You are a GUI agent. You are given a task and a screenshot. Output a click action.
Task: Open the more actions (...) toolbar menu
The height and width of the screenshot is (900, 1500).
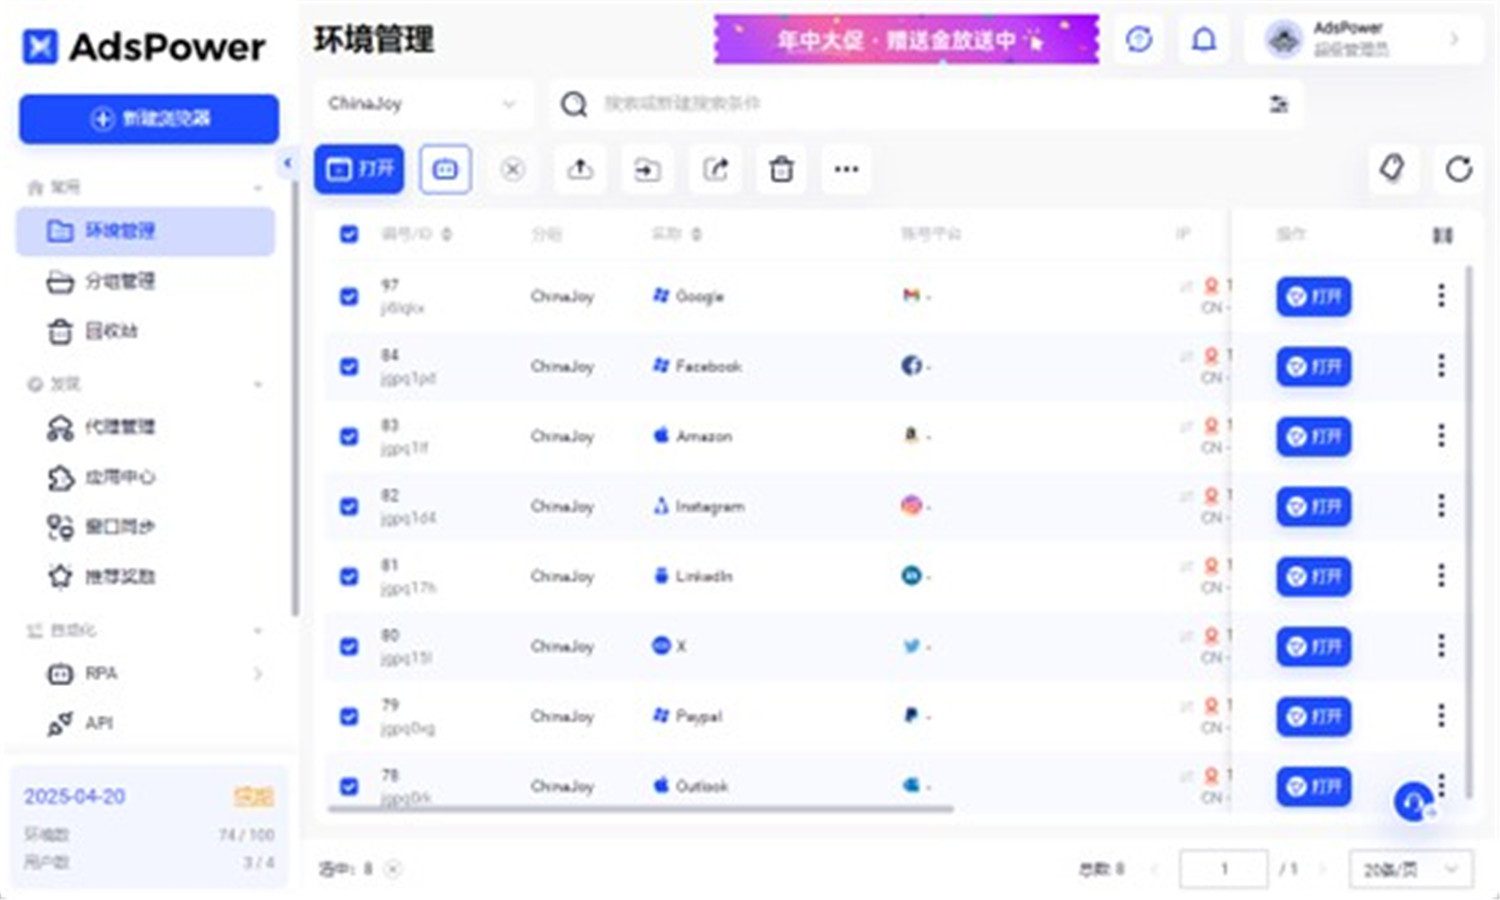click(x=846, y=169)
